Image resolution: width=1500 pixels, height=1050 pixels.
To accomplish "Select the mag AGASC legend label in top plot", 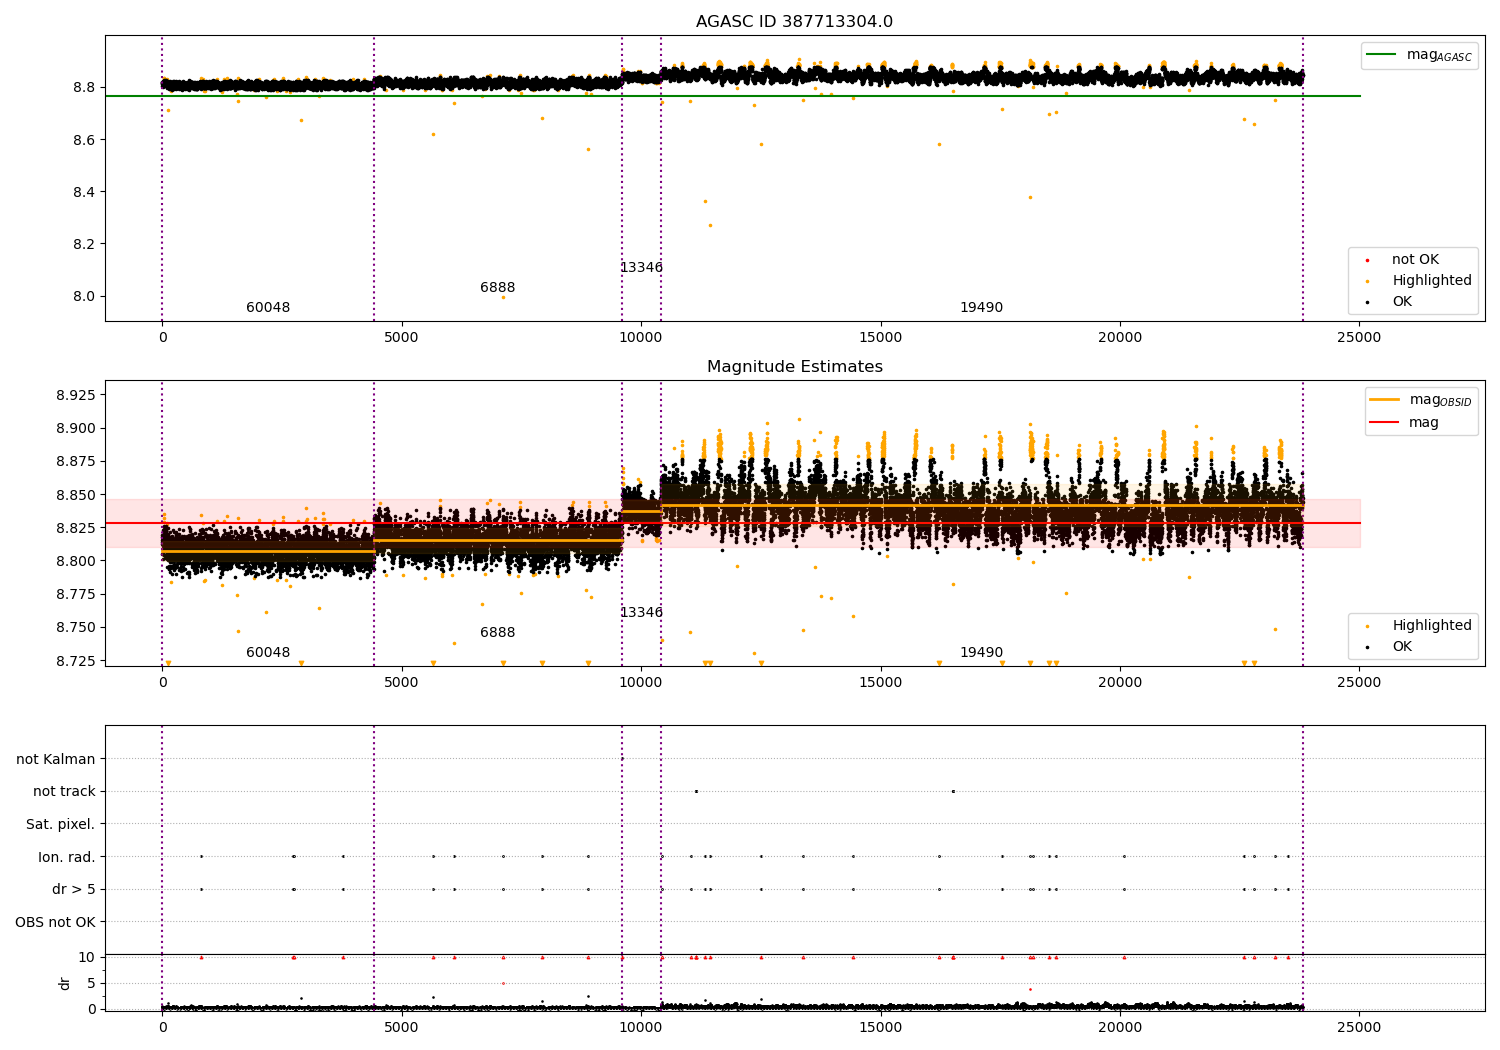I will pyautogui.click(x=1439, y=55).
